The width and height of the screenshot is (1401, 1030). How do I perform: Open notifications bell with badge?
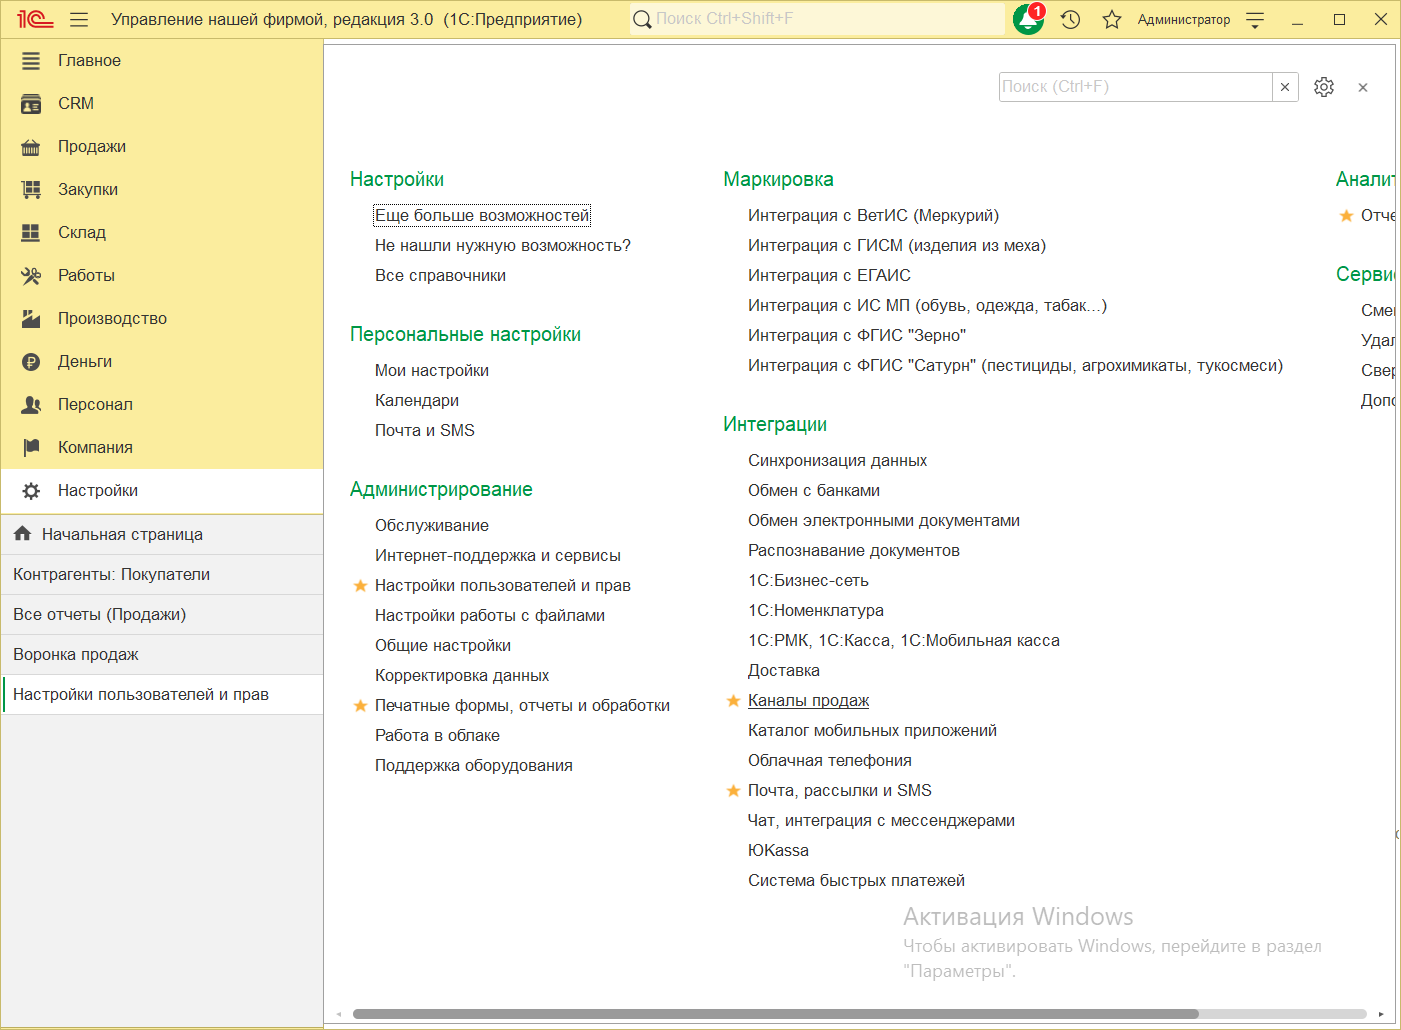tap(1028, 19)
